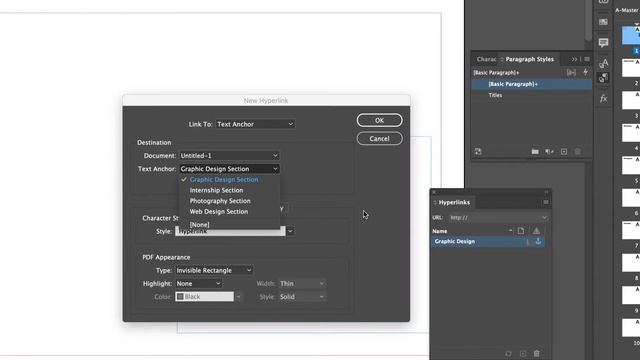Viewport: 640px width, 360px height.
Task: Open the Link To dropdown
Action: (255, 124)
